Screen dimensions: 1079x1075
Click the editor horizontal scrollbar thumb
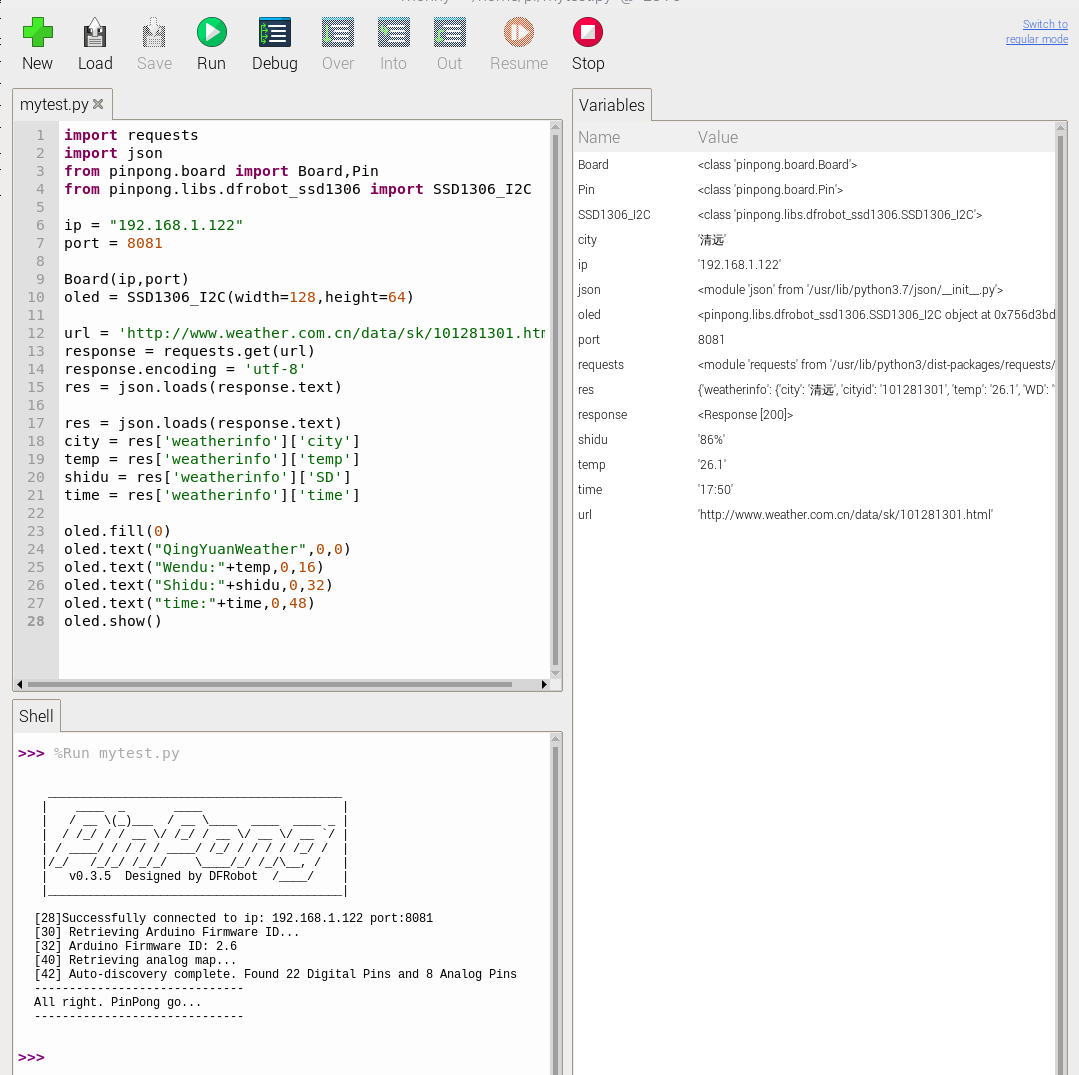pos(270,684)
